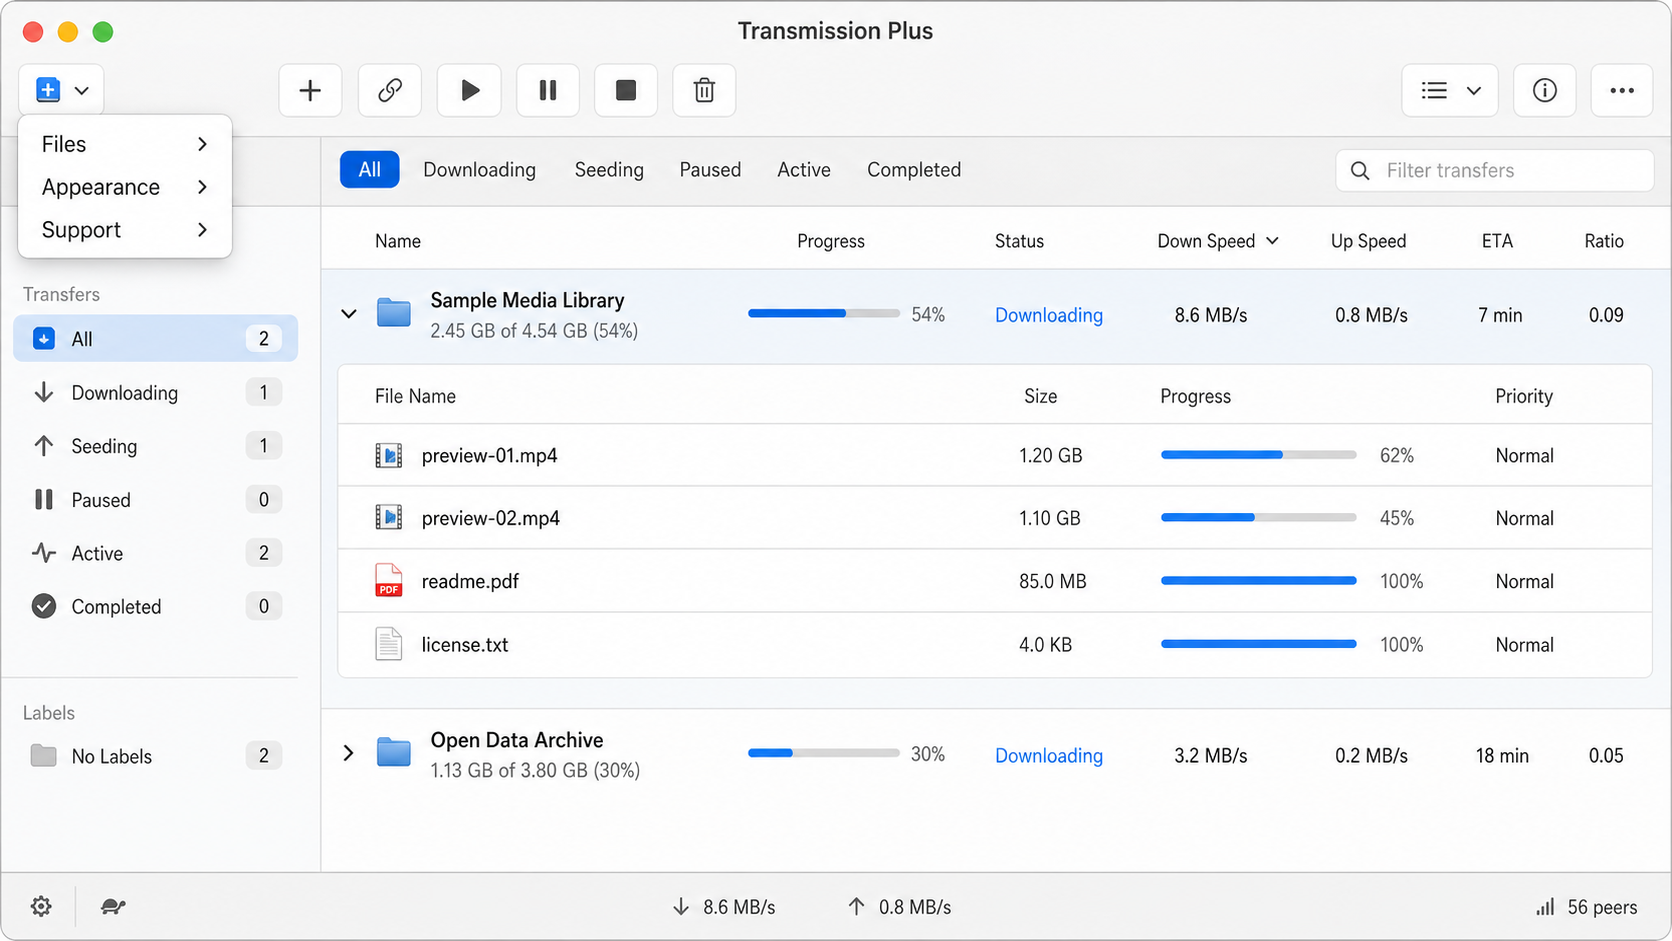
Task: Focus the Filter transfers search field
Action: coord(1494,171)
